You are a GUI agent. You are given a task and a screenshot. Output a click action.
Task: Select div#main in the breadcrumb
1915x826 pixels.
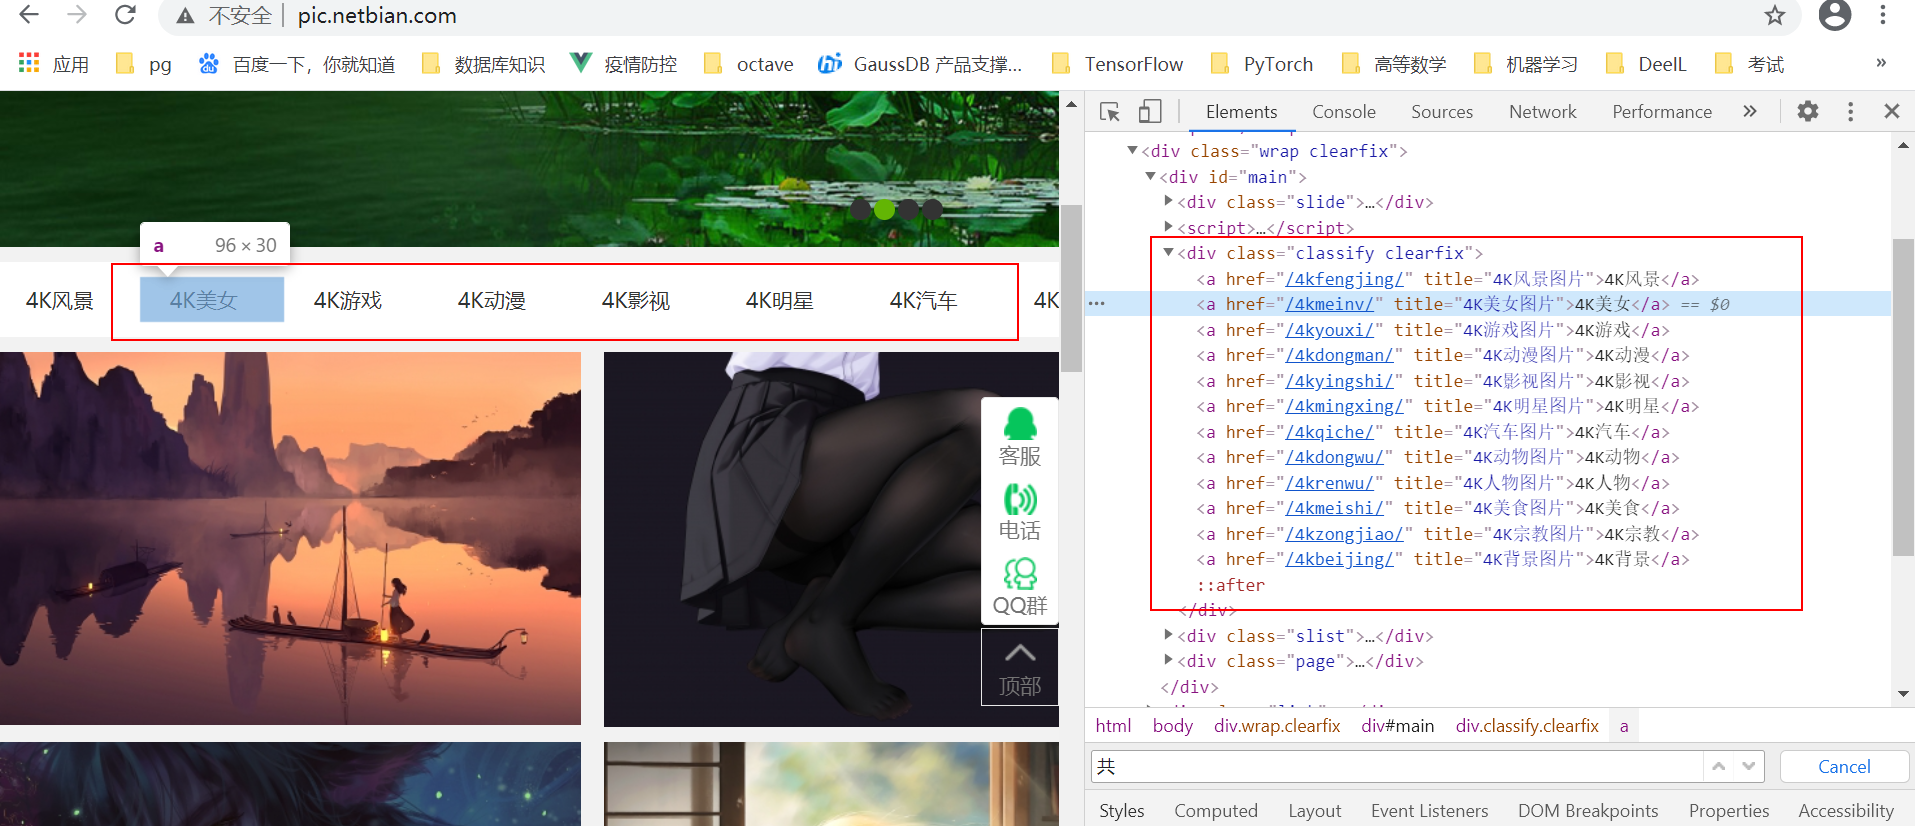1397,726
